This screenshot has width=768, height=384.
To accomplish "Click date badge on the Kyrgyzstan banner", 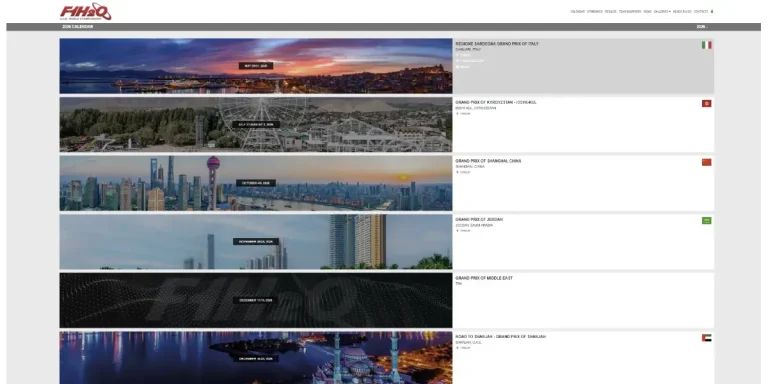I will (256, 124).
